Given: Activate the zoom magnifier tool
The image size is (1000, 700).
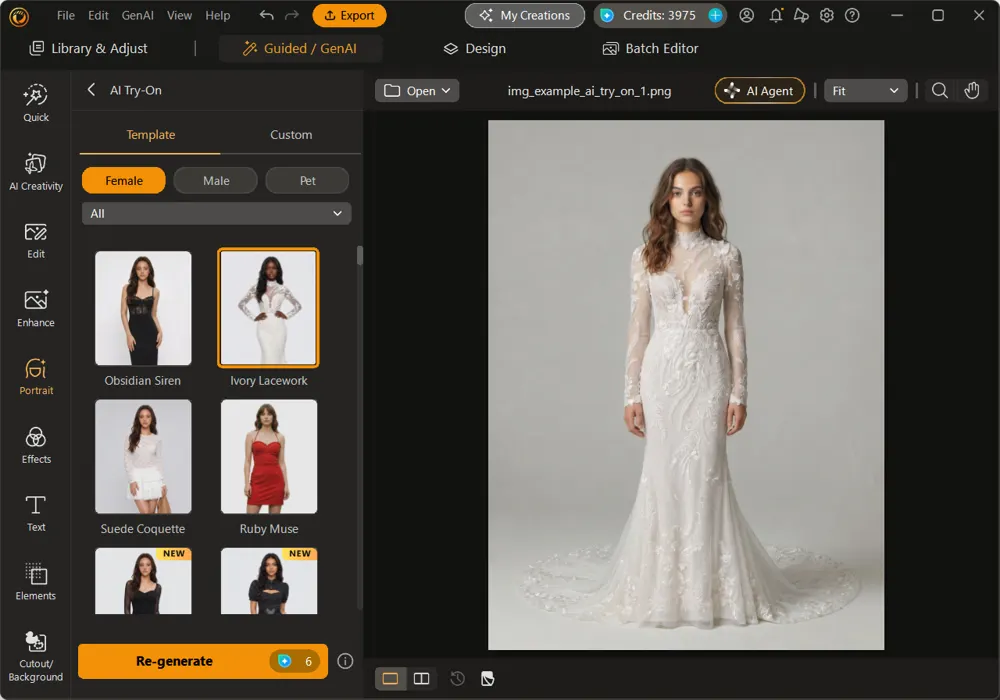Looking at the screenshot, I should click(939, 91).
